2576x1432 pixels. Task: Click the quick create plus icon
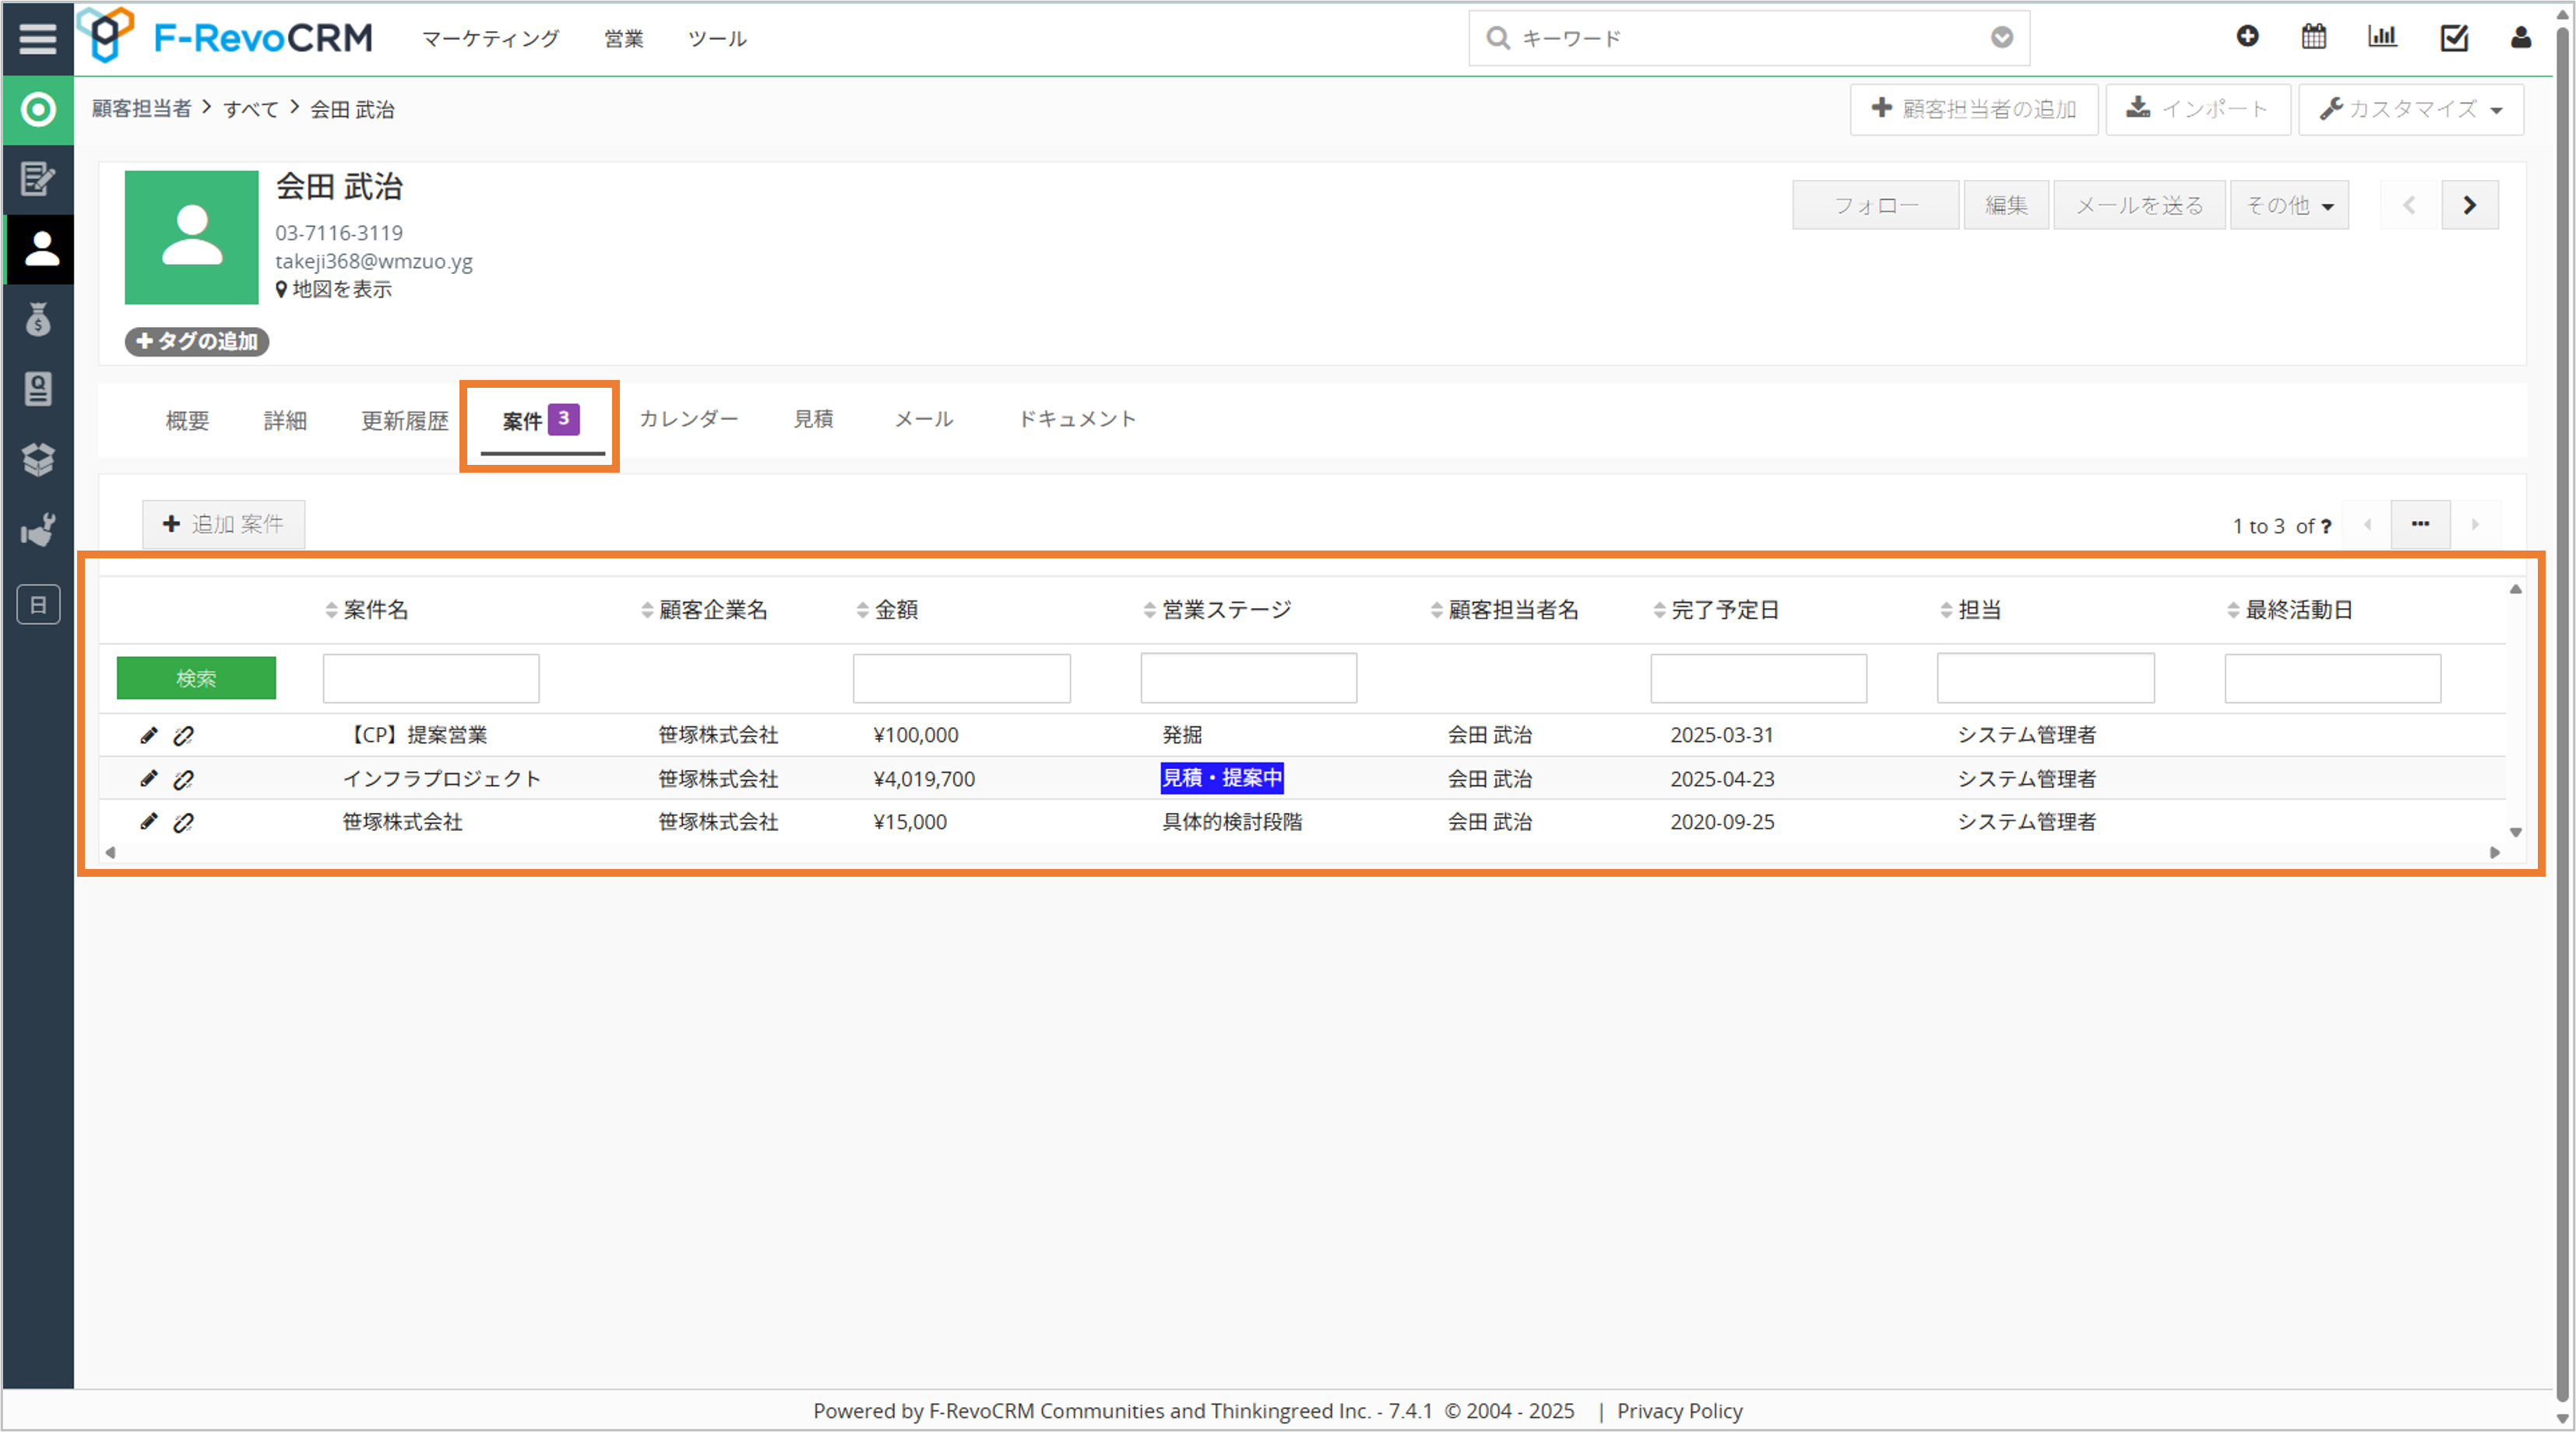[x=2247, y=37]
